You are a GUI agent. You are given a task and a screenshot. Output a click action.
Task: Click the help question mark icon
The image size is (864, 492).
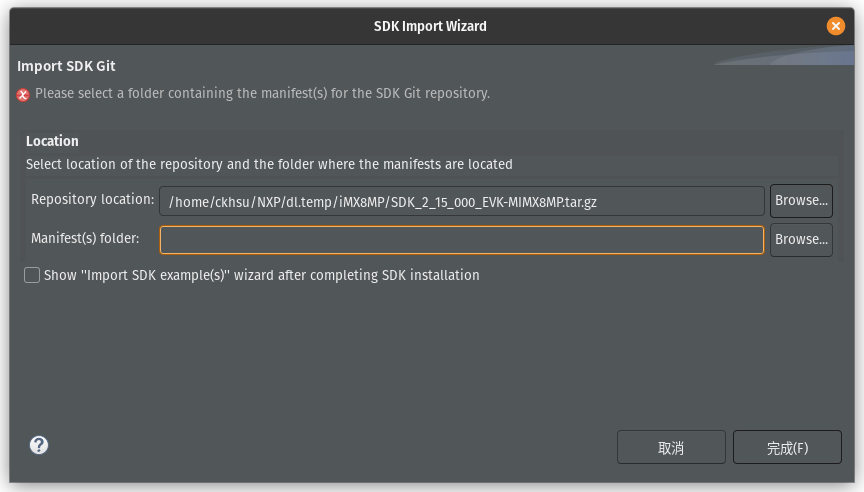coord(39,446)
